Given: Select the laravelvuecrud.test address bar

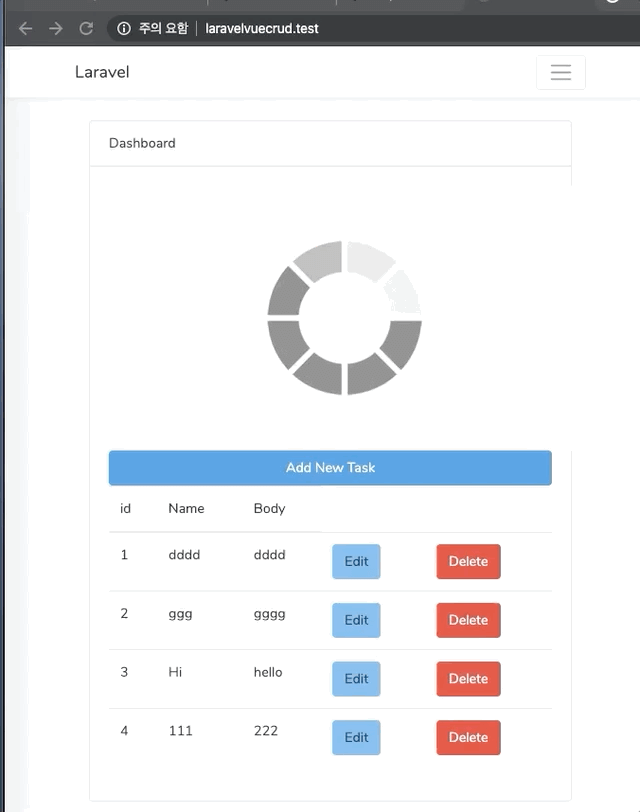Looking at the screenshot, I should pyautogui.click(x=261, y=28).
